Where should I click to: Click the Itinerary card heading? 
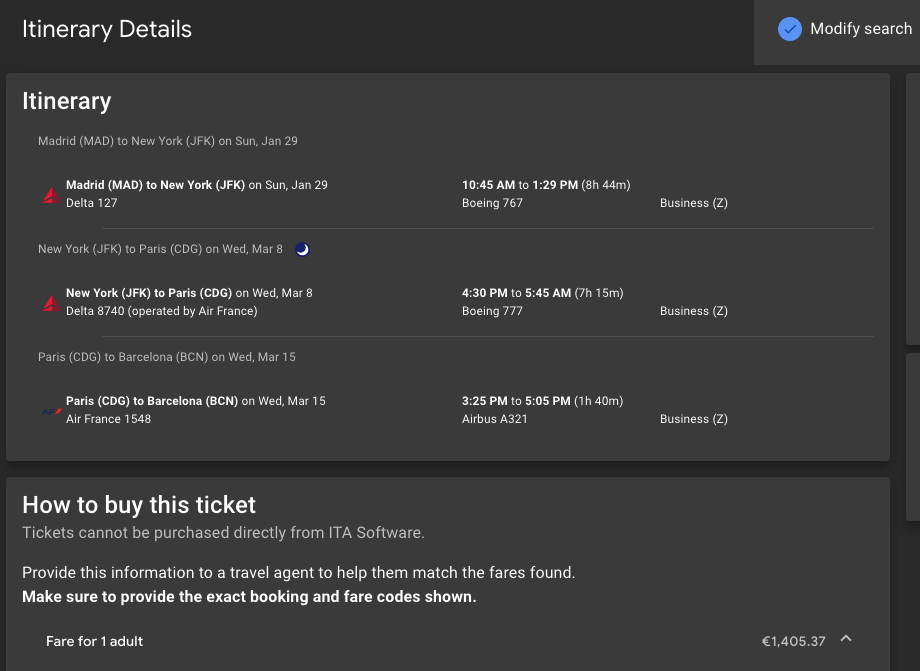[67, 101]
